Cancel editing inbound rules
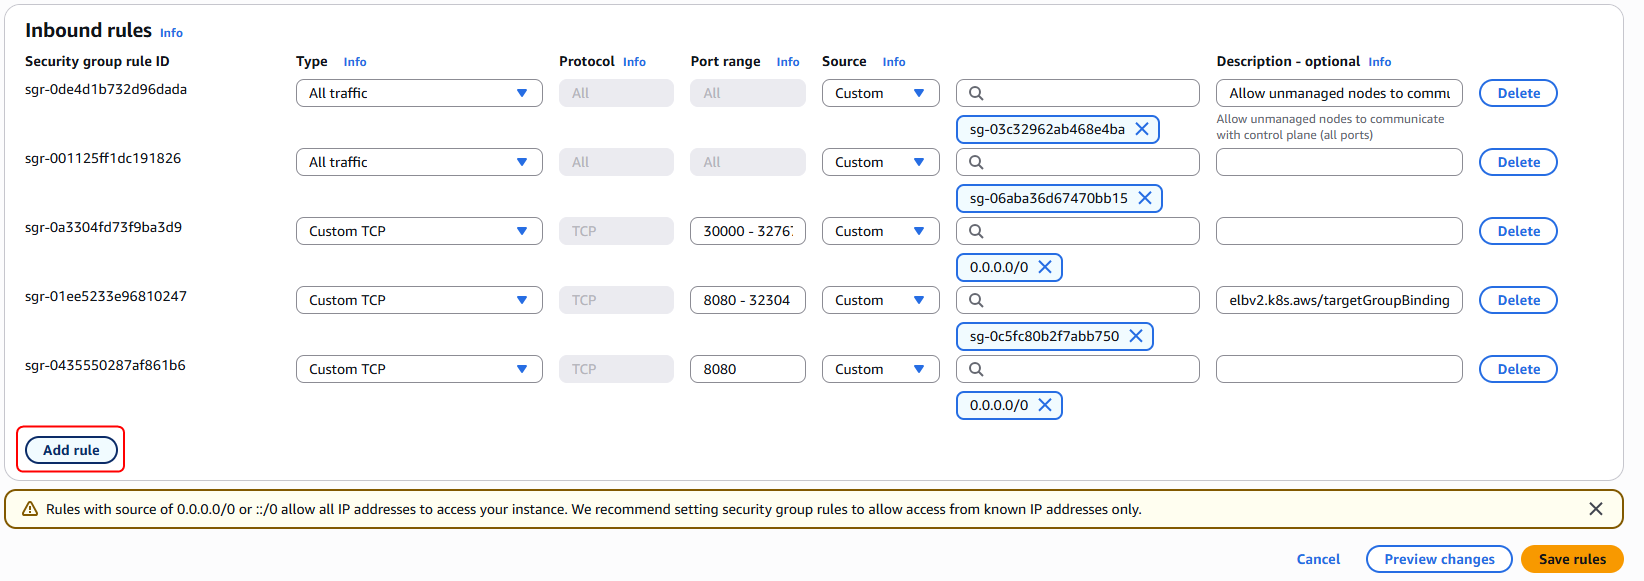This screenshot has width=1644, height=581. (x=1318, y=559)
